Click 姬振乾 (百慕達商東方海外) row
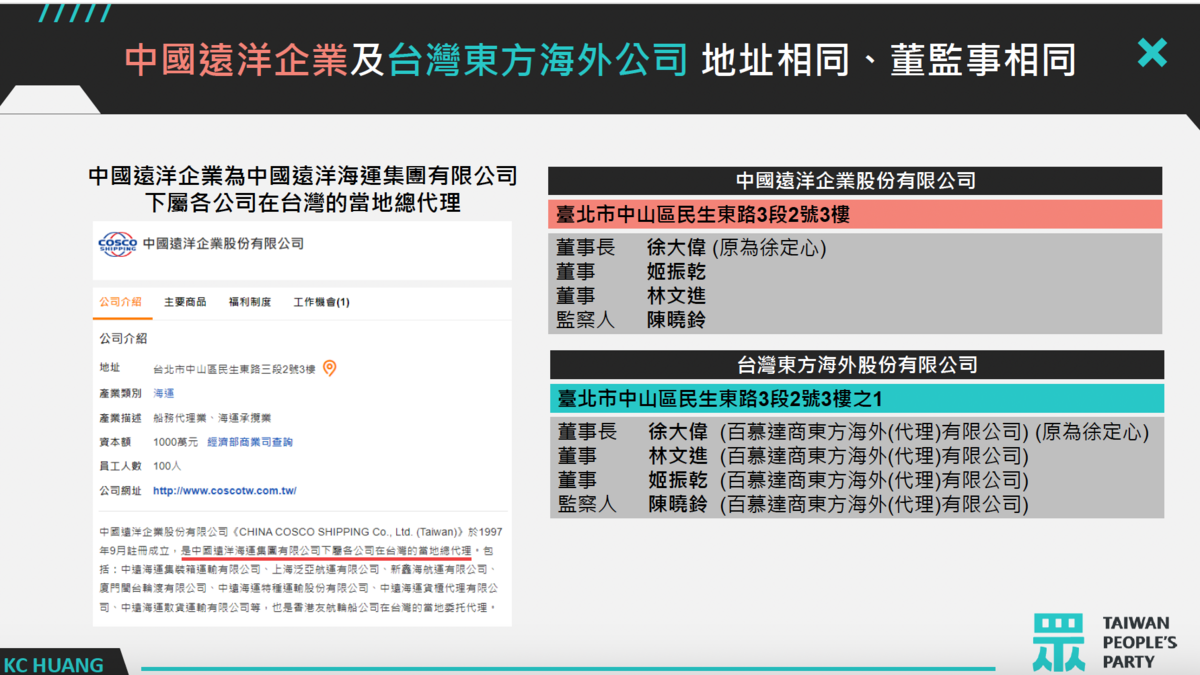 coord(793,480)
